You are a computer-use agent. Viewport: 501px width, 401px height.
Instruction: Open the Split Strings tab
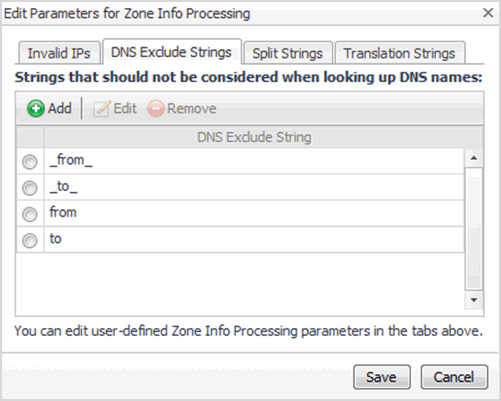pos(288,53)
